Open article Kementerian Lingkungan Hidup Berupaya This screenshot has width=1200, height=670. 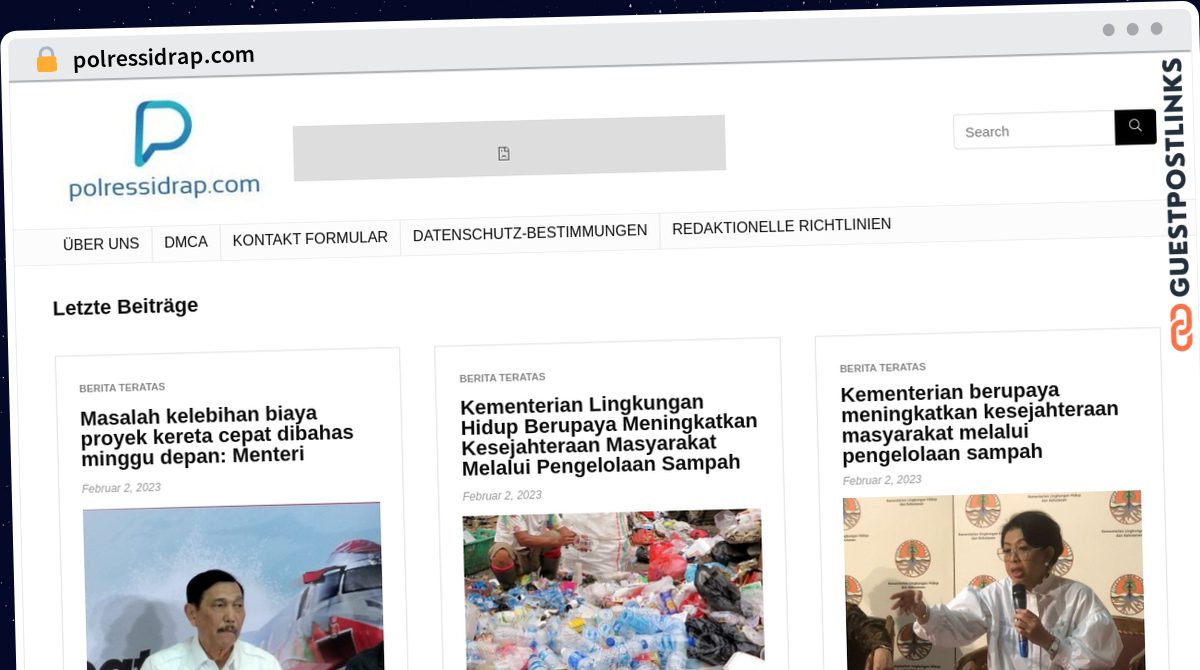click(x=609, y=435)
